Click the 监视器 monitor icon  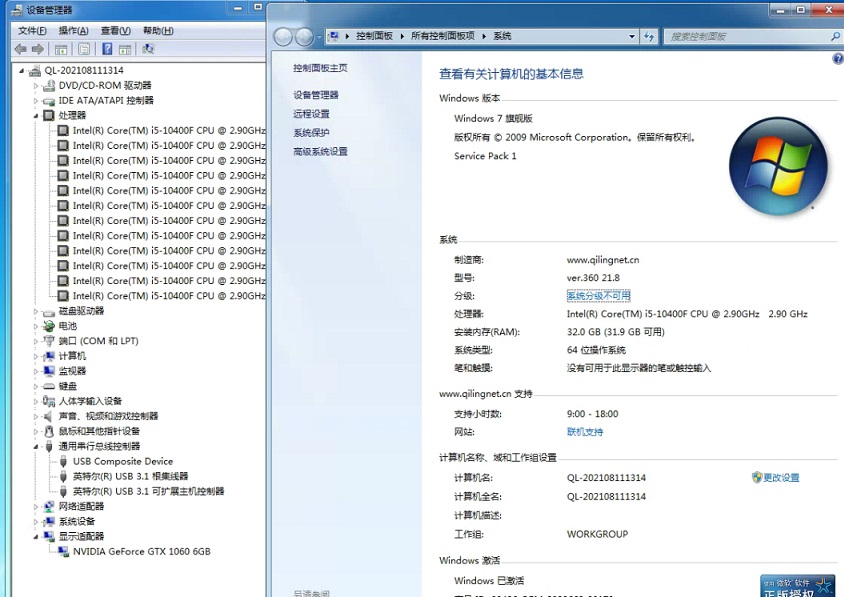(x=49, y=371)
